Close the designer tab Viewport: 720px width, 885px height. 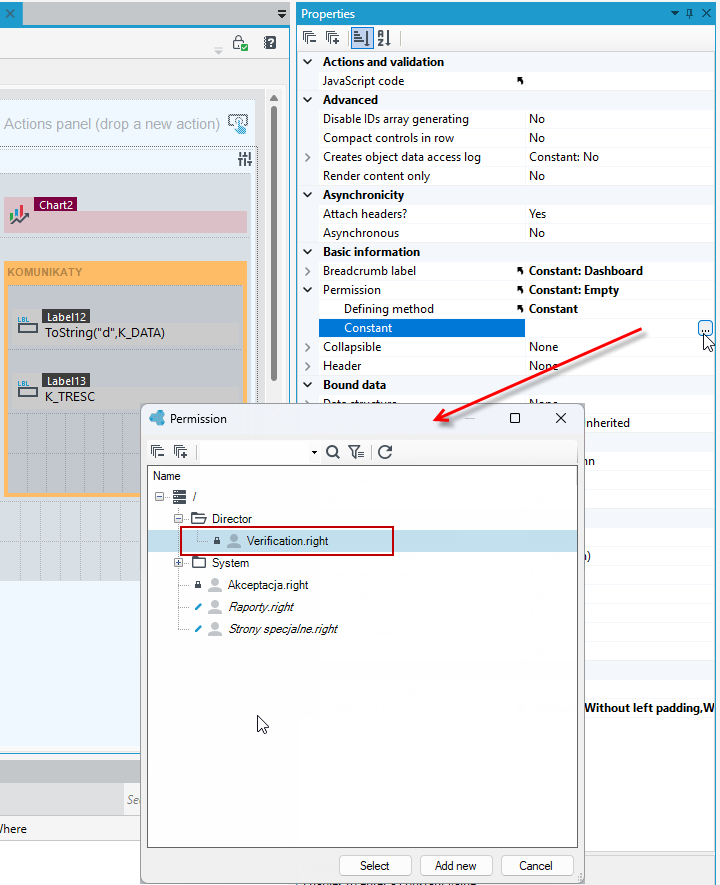click(11, 13)
